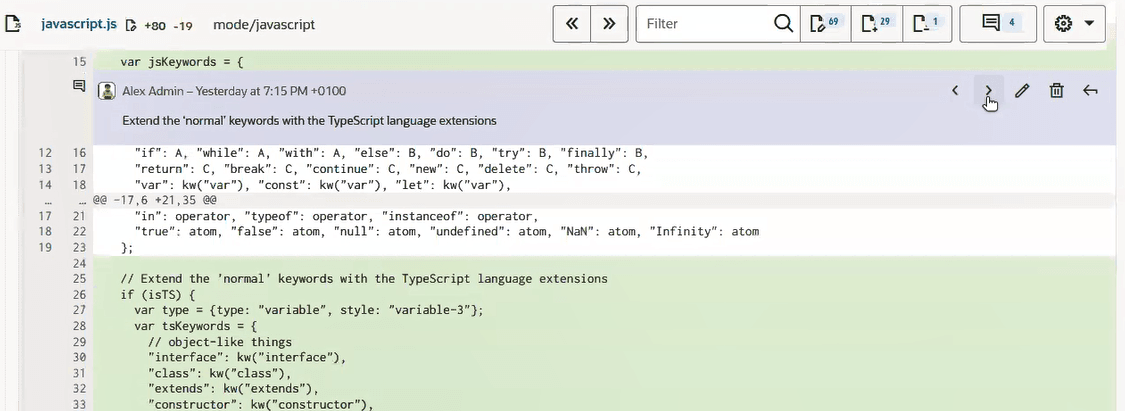
Task: Click the search magnifier icon in Filter
Action: point(783,24)
